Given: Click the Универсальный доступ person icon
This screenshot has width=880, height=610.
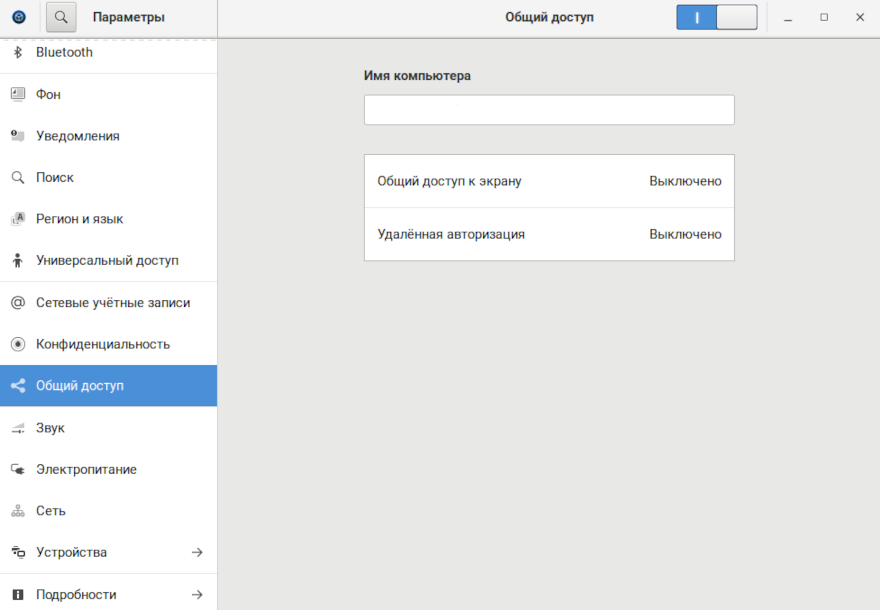Looking at the screenshot, I should 17,261.
